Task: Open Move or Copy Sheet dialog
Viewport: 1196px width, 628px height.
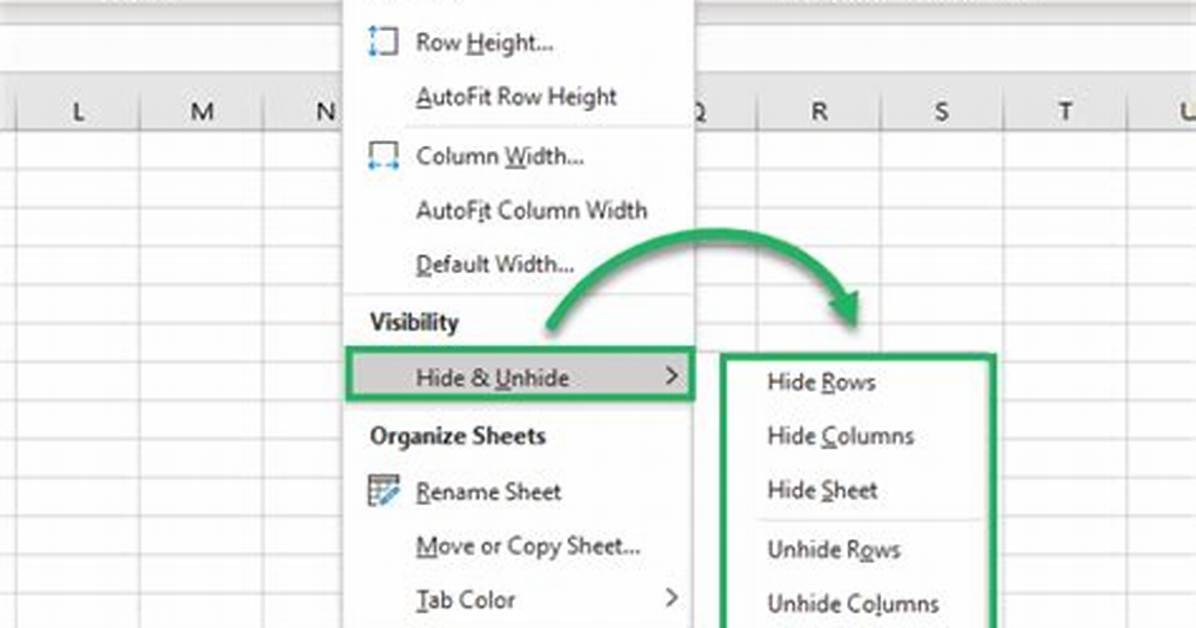Action: (x=528, y=546)
